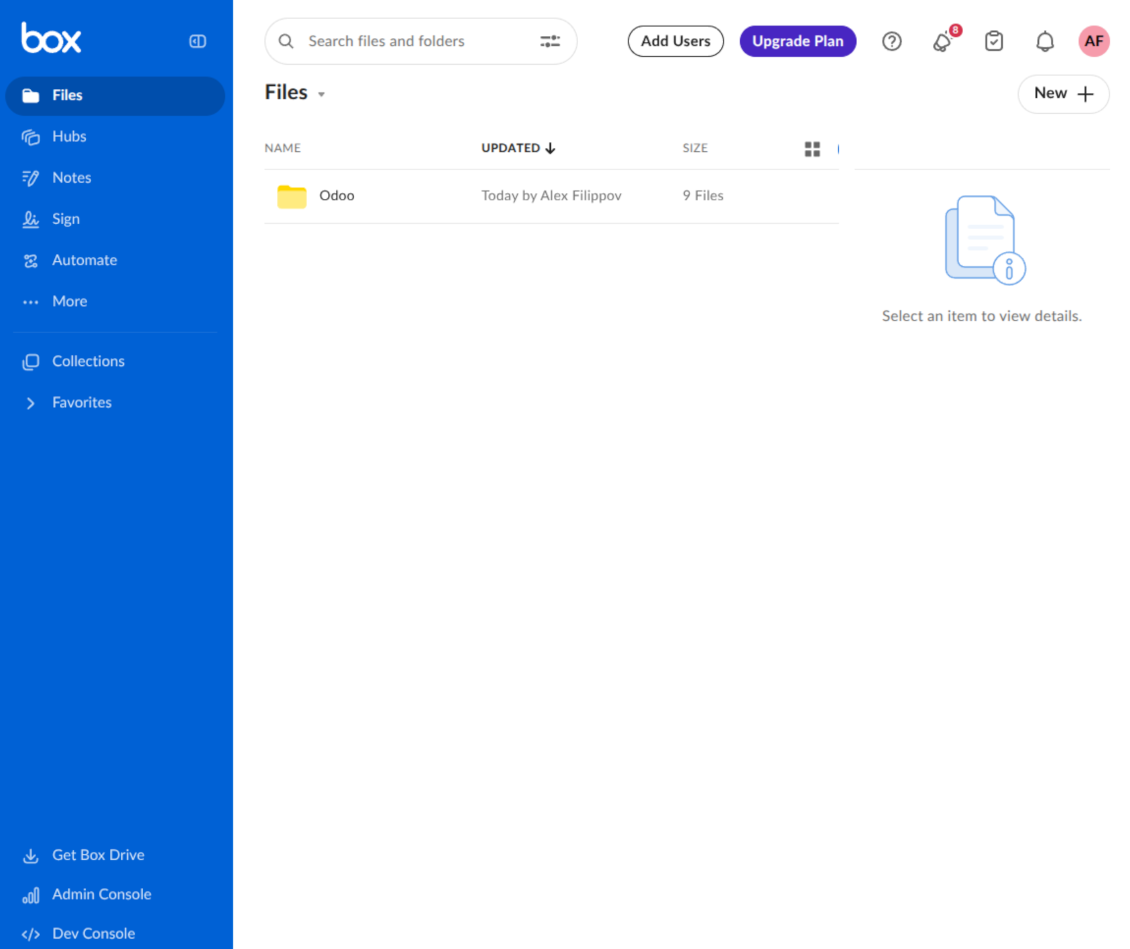This screenshot has height=949, width=1130.
Task: Click the Dev Console code icon
Action: (x=30, y=935)
